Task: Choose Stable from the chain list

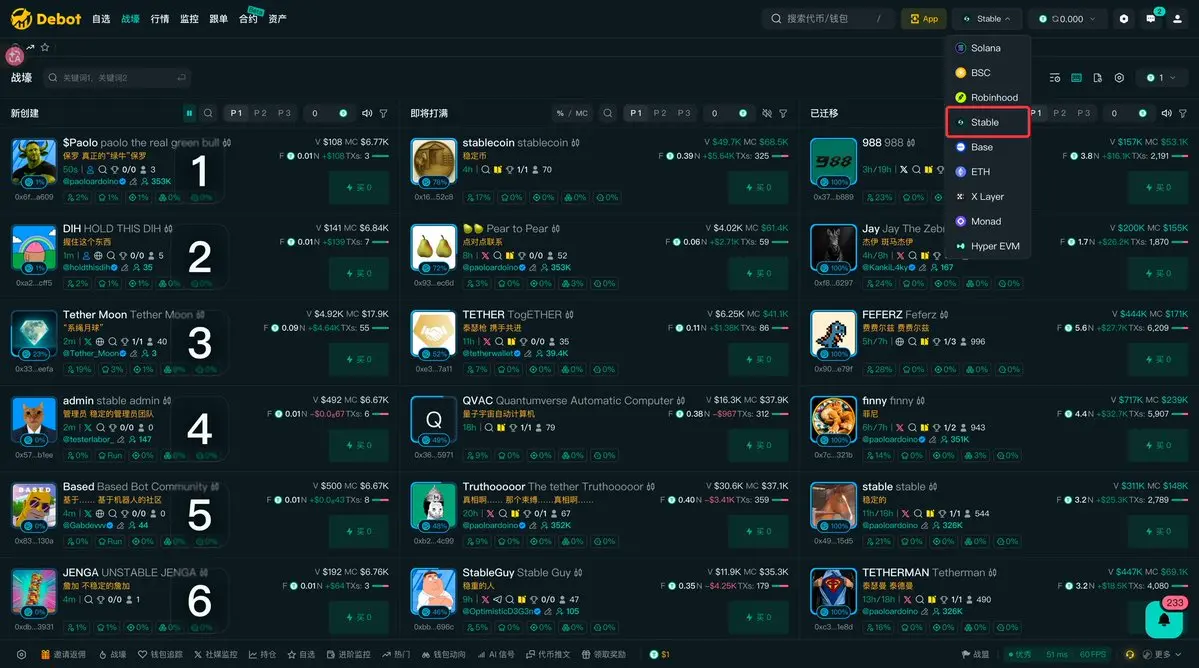Action: tap(988, 122)
